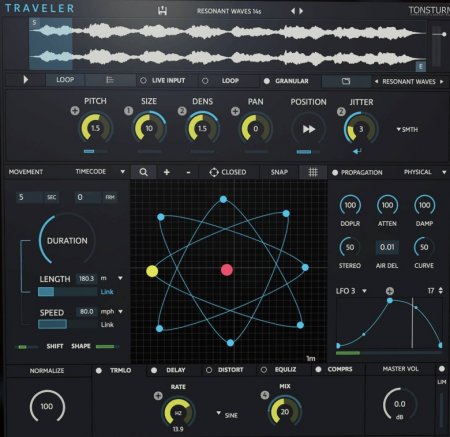Click the save preset floppy icon

pos(162,11)
